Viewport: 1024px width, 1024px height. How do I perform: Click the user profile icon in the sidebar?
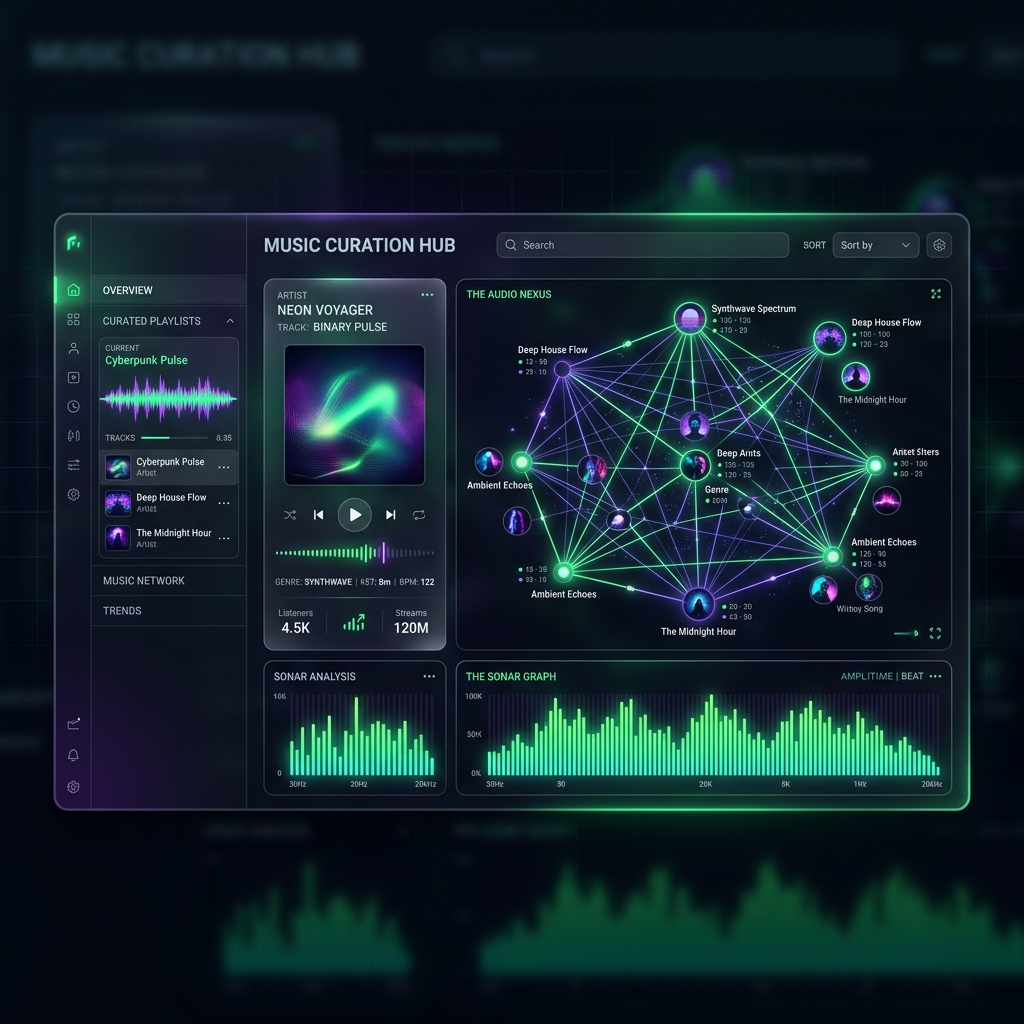coord(73,348)
